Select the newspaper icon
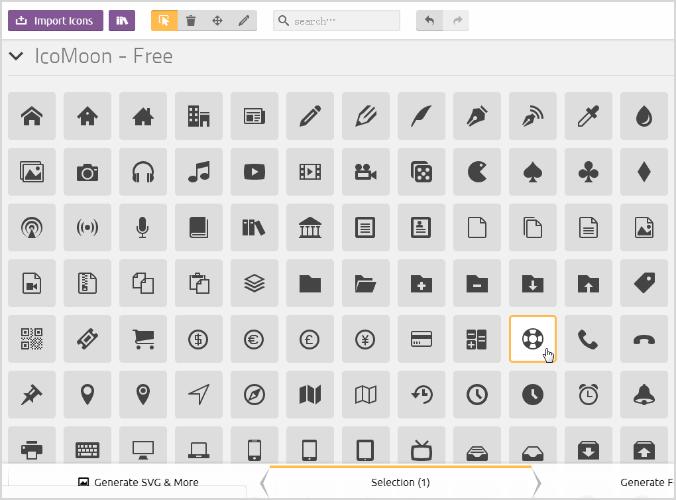 point(254,116)
